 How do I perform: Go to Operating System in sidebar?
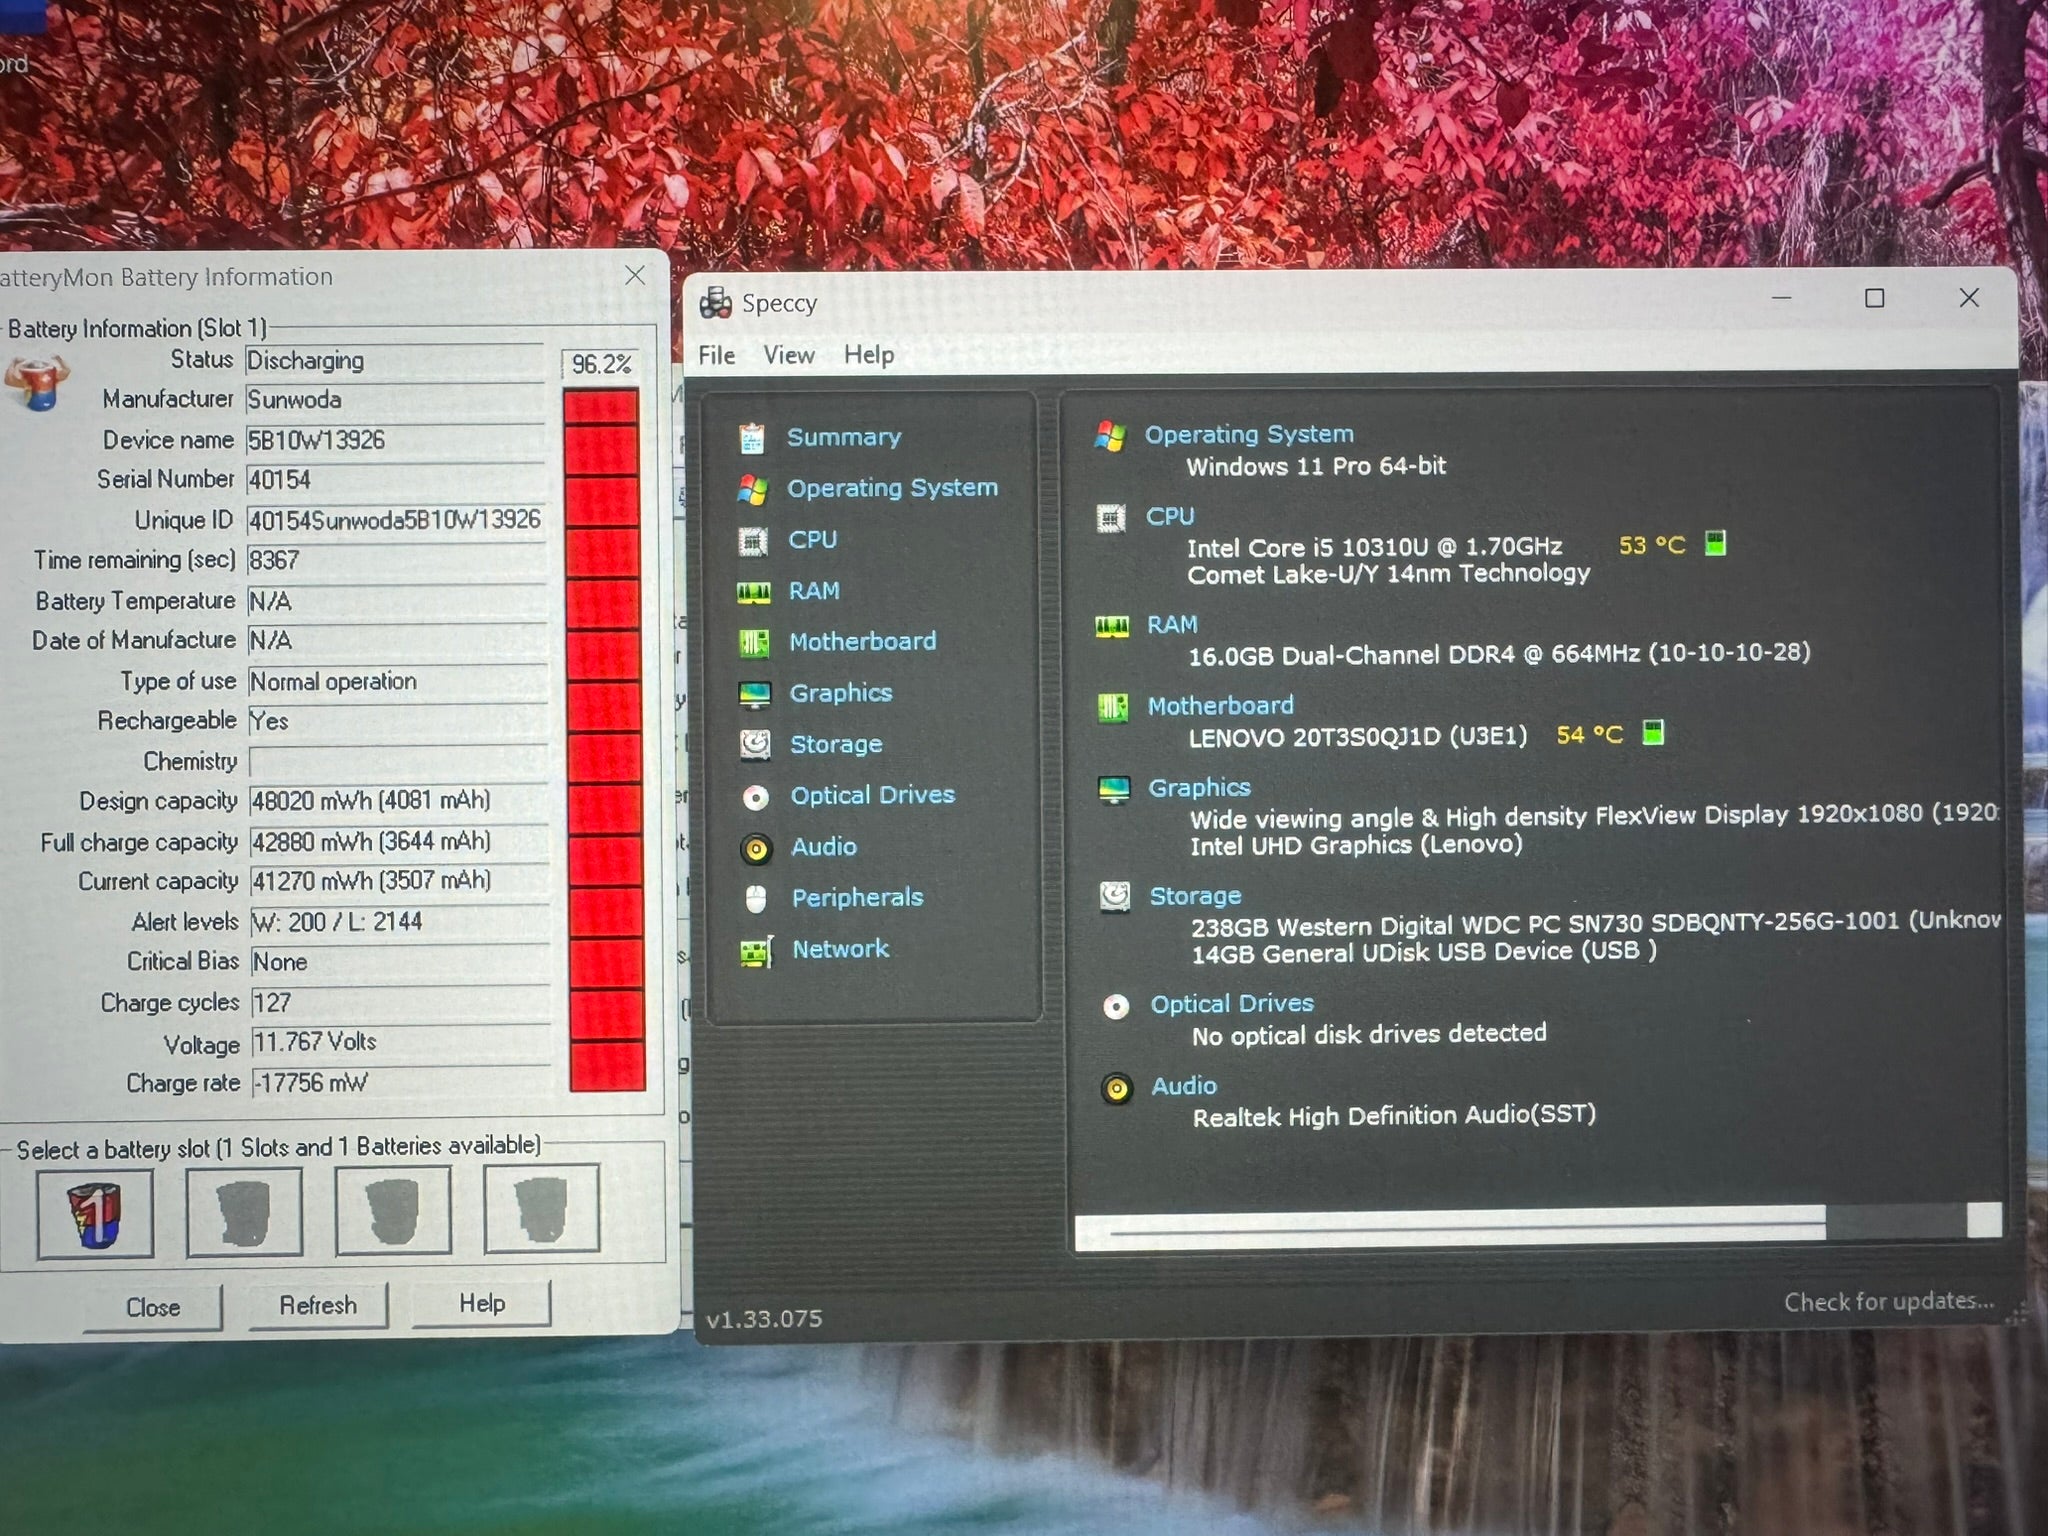(892, 489)
